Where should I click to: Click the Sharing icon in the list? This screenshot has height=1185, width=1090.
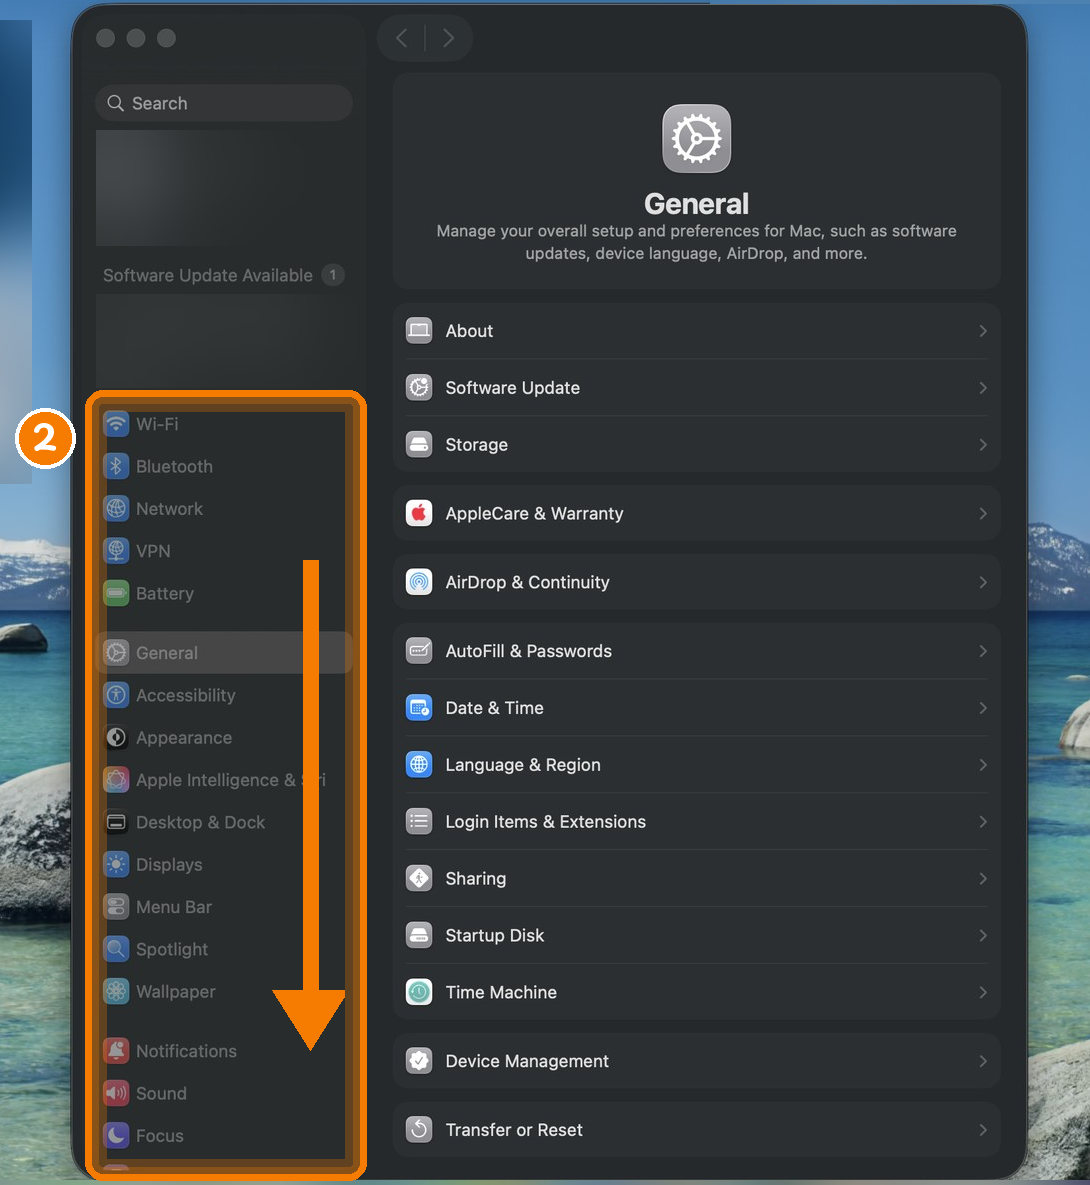pyautogui.click(x=419, y=878)
